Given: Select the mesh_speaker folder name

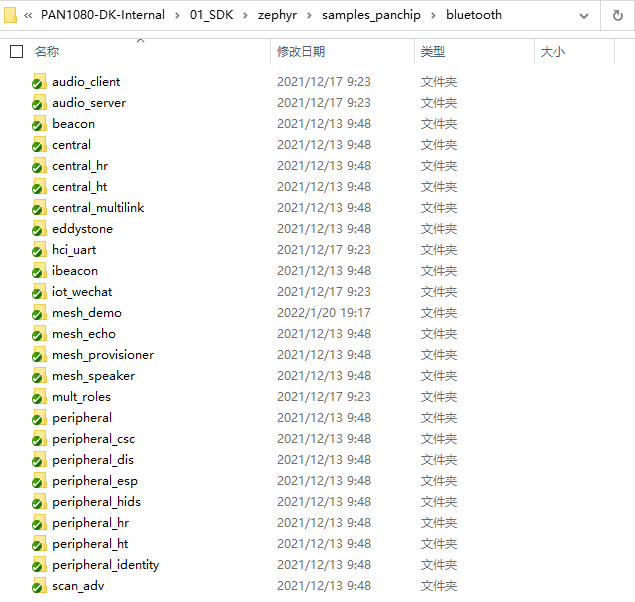Looking at the screenshot, I should (x=94, y=376).
